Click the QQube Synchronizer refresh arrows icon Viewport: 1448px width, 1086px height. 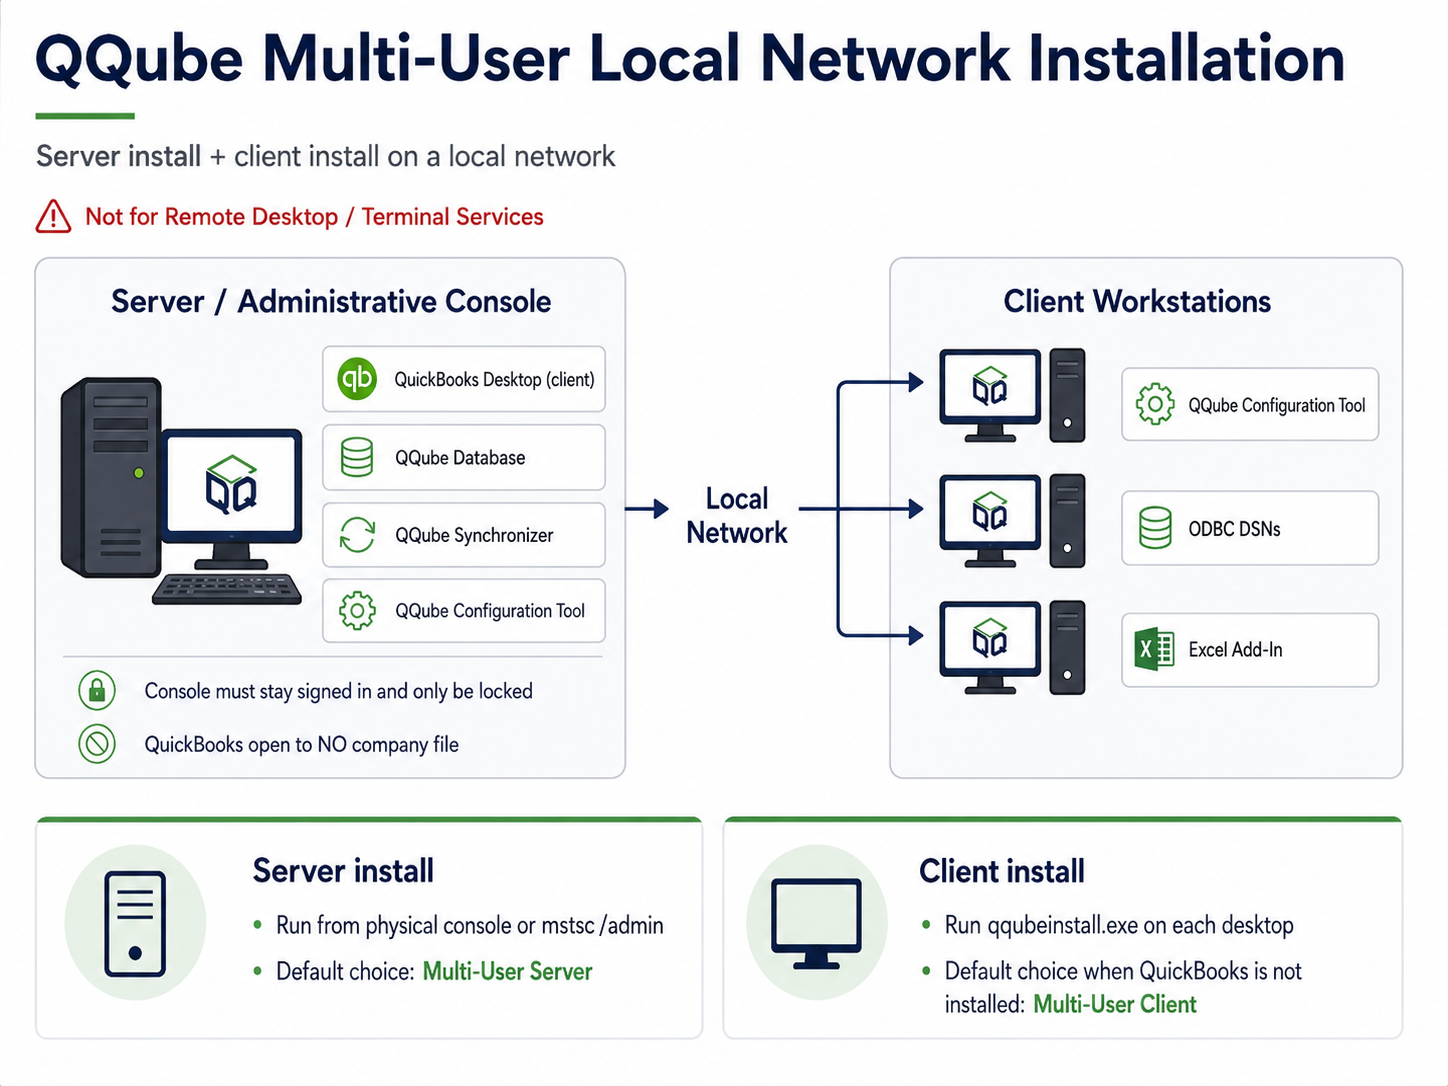[x=357, y=535]
